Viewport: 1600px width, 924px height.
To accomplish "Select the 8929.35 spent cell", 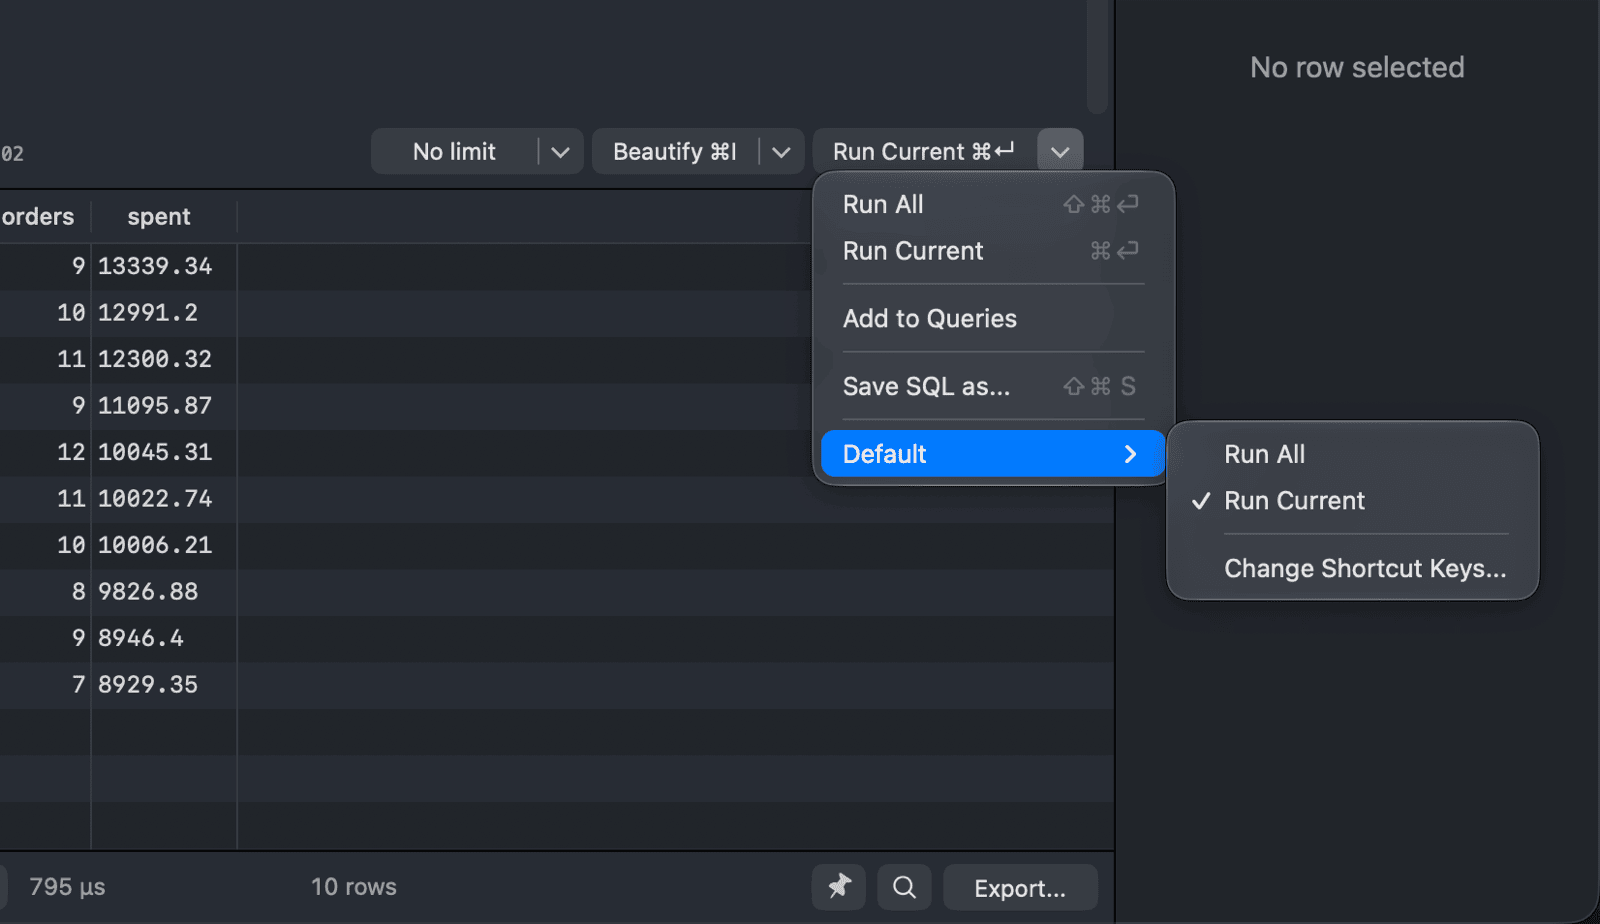I will click(164, 685).
